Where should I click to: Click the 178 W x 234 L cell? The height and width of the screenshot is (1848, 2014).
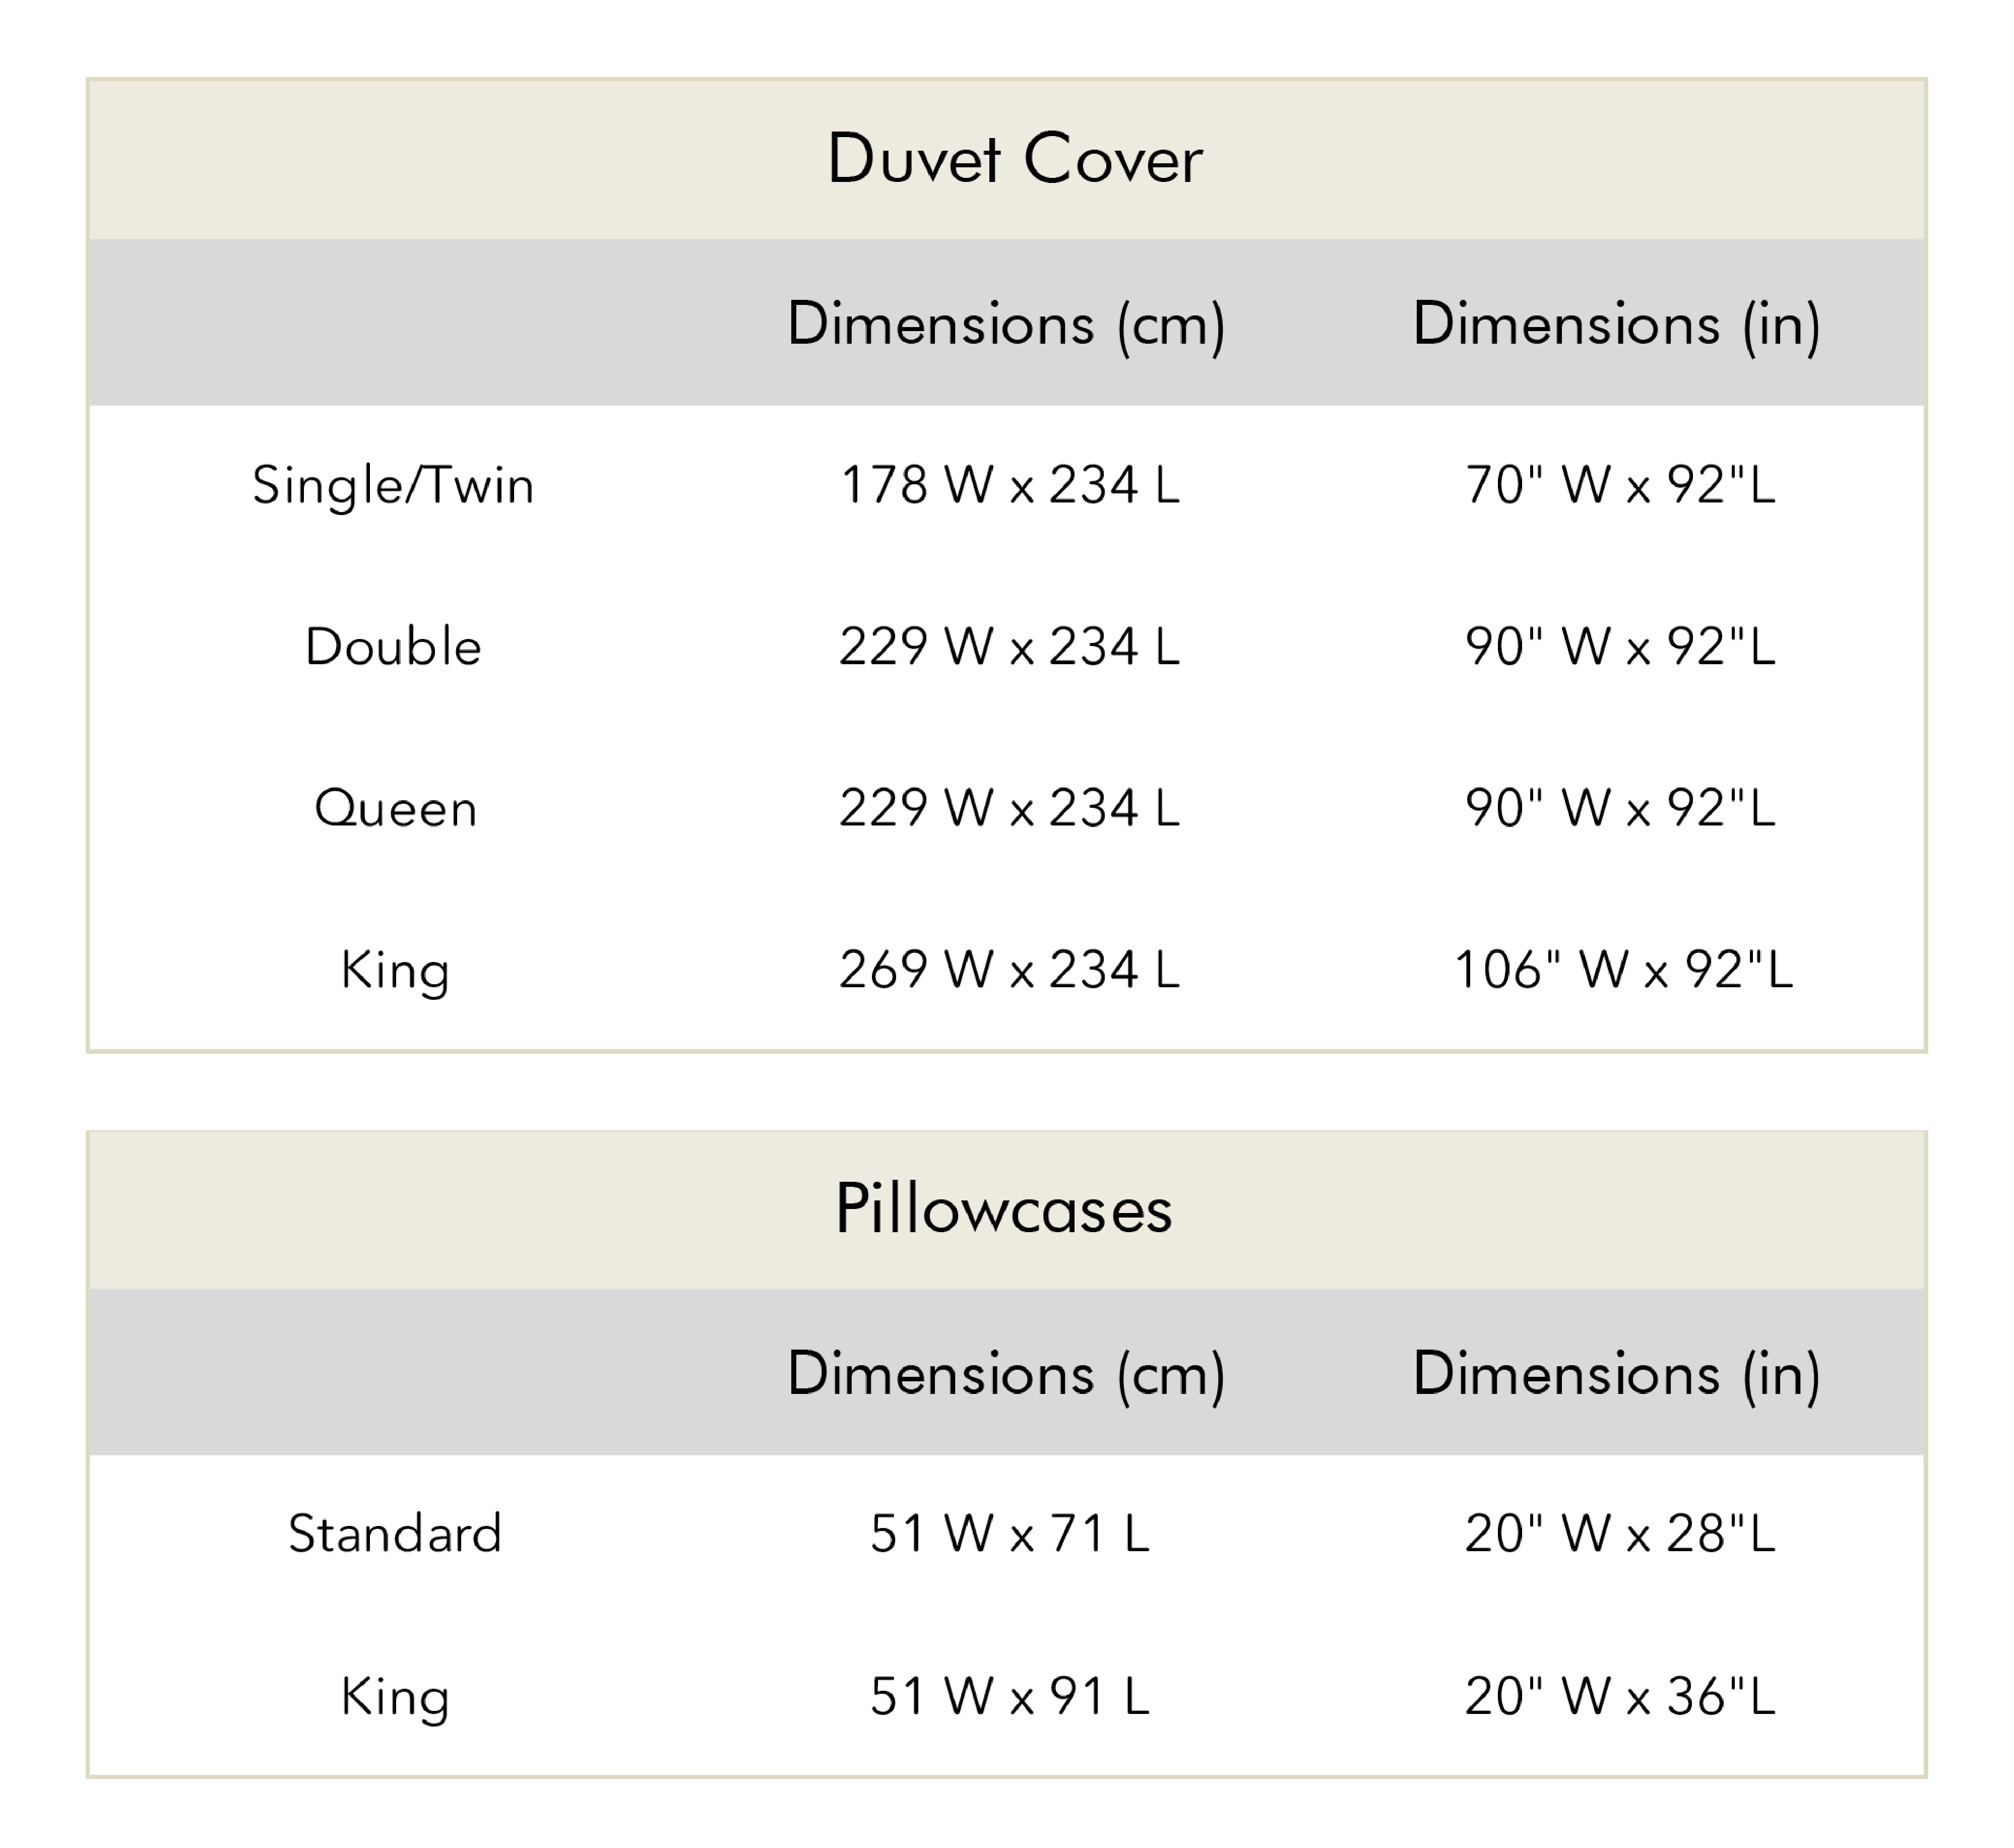1010,486
